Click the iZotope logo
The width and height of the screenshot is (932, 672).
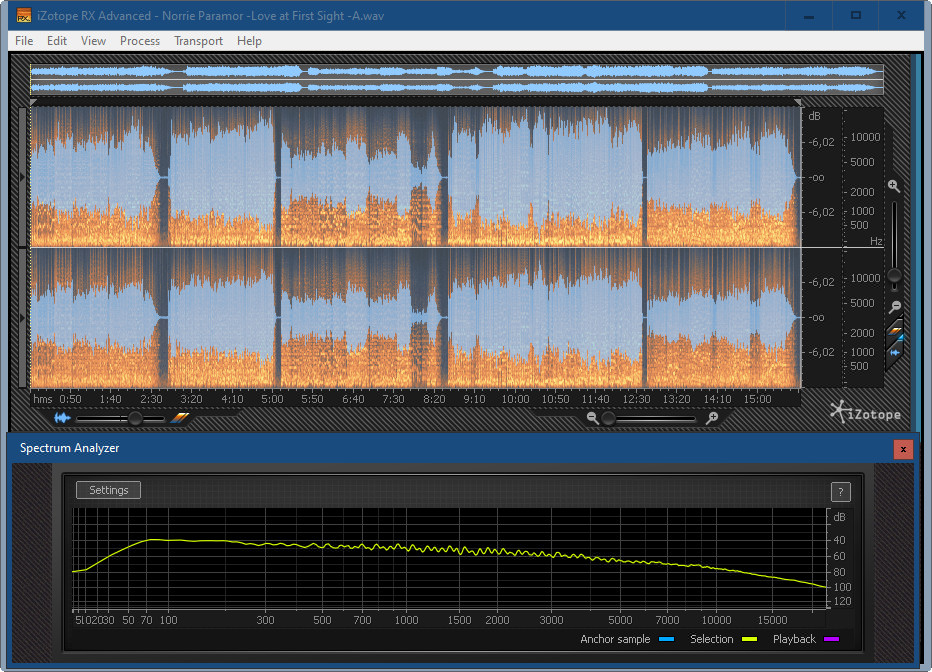coord(865,412)
